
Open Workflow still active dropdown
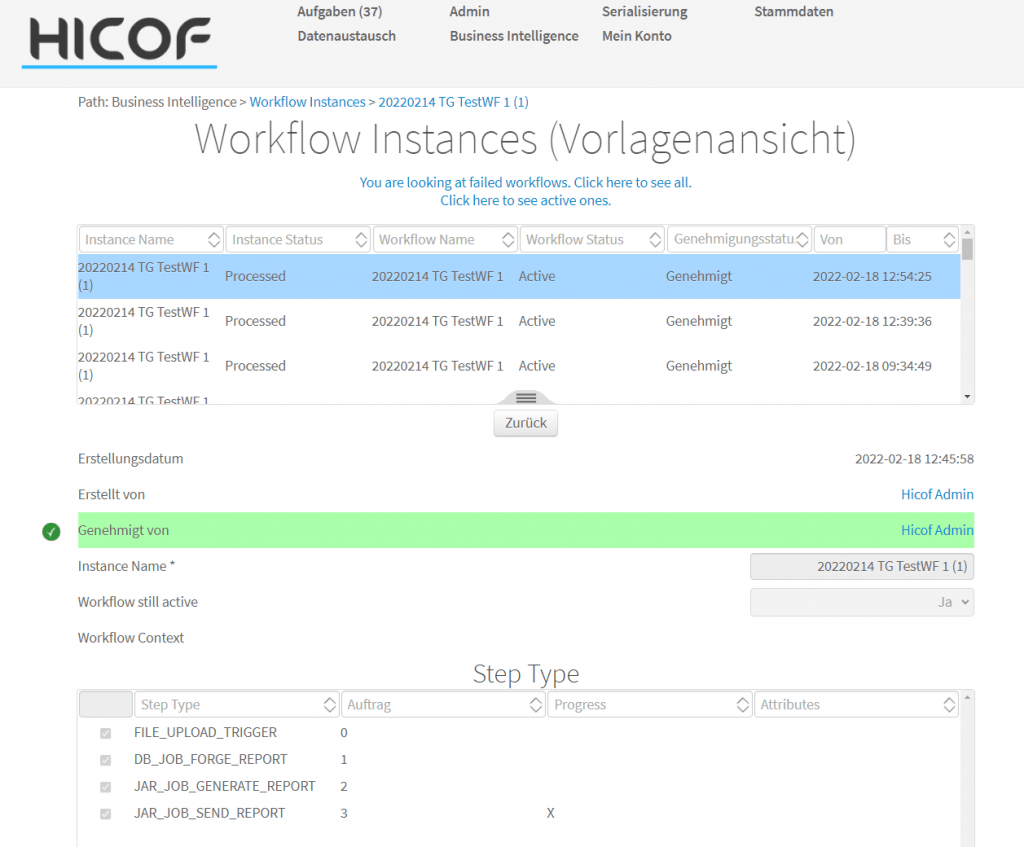coord(862,602)
